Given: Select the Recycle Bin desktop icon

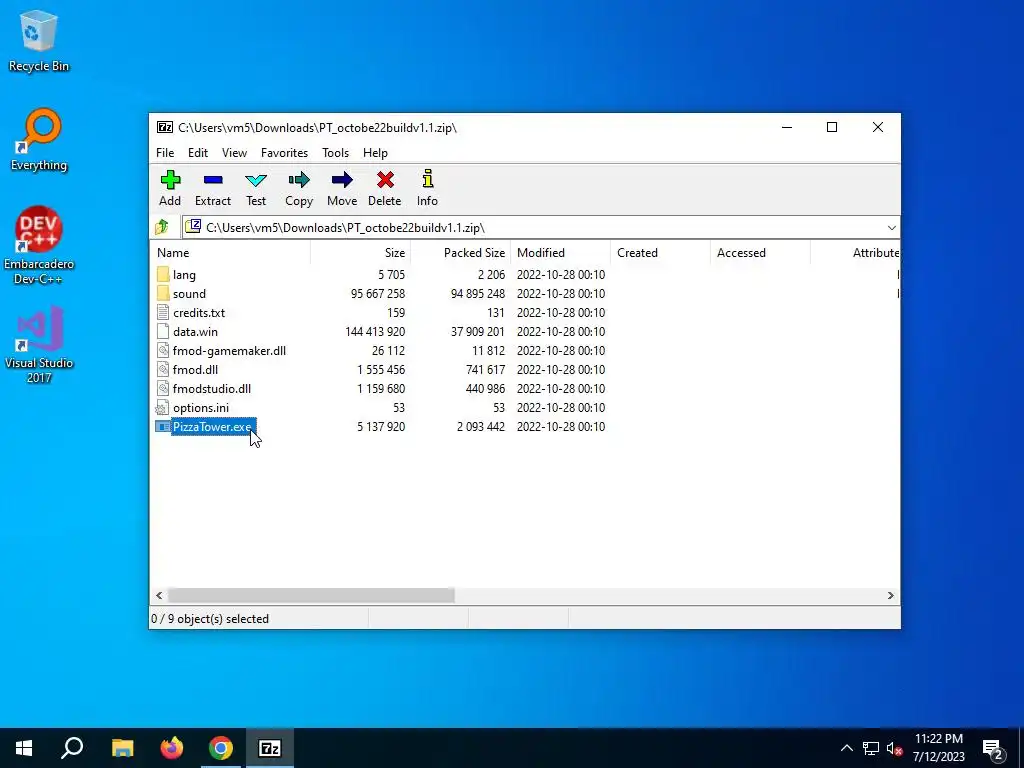Looking at the screenshot, I should 39,41.
